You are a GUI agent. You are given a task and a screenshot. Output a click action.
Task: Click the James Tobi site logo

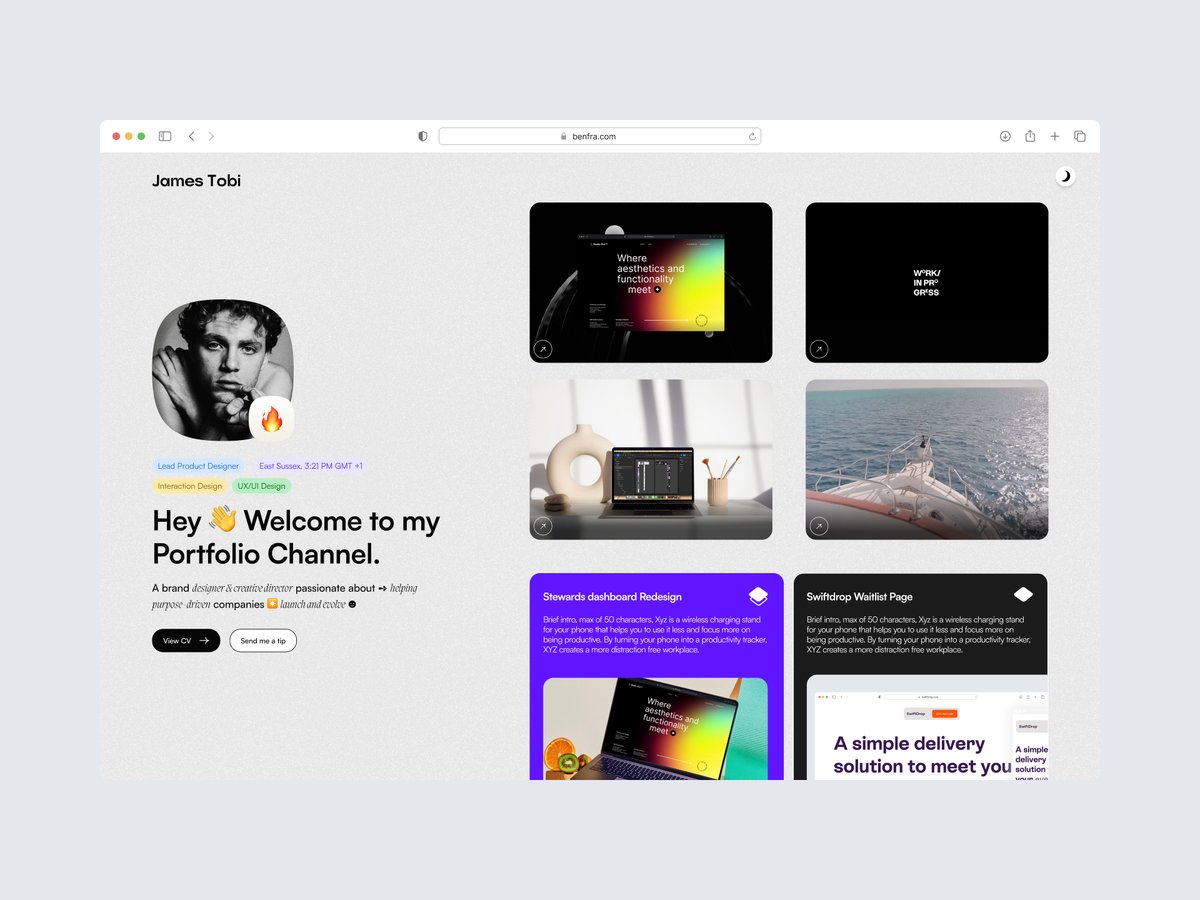point(196,181)
